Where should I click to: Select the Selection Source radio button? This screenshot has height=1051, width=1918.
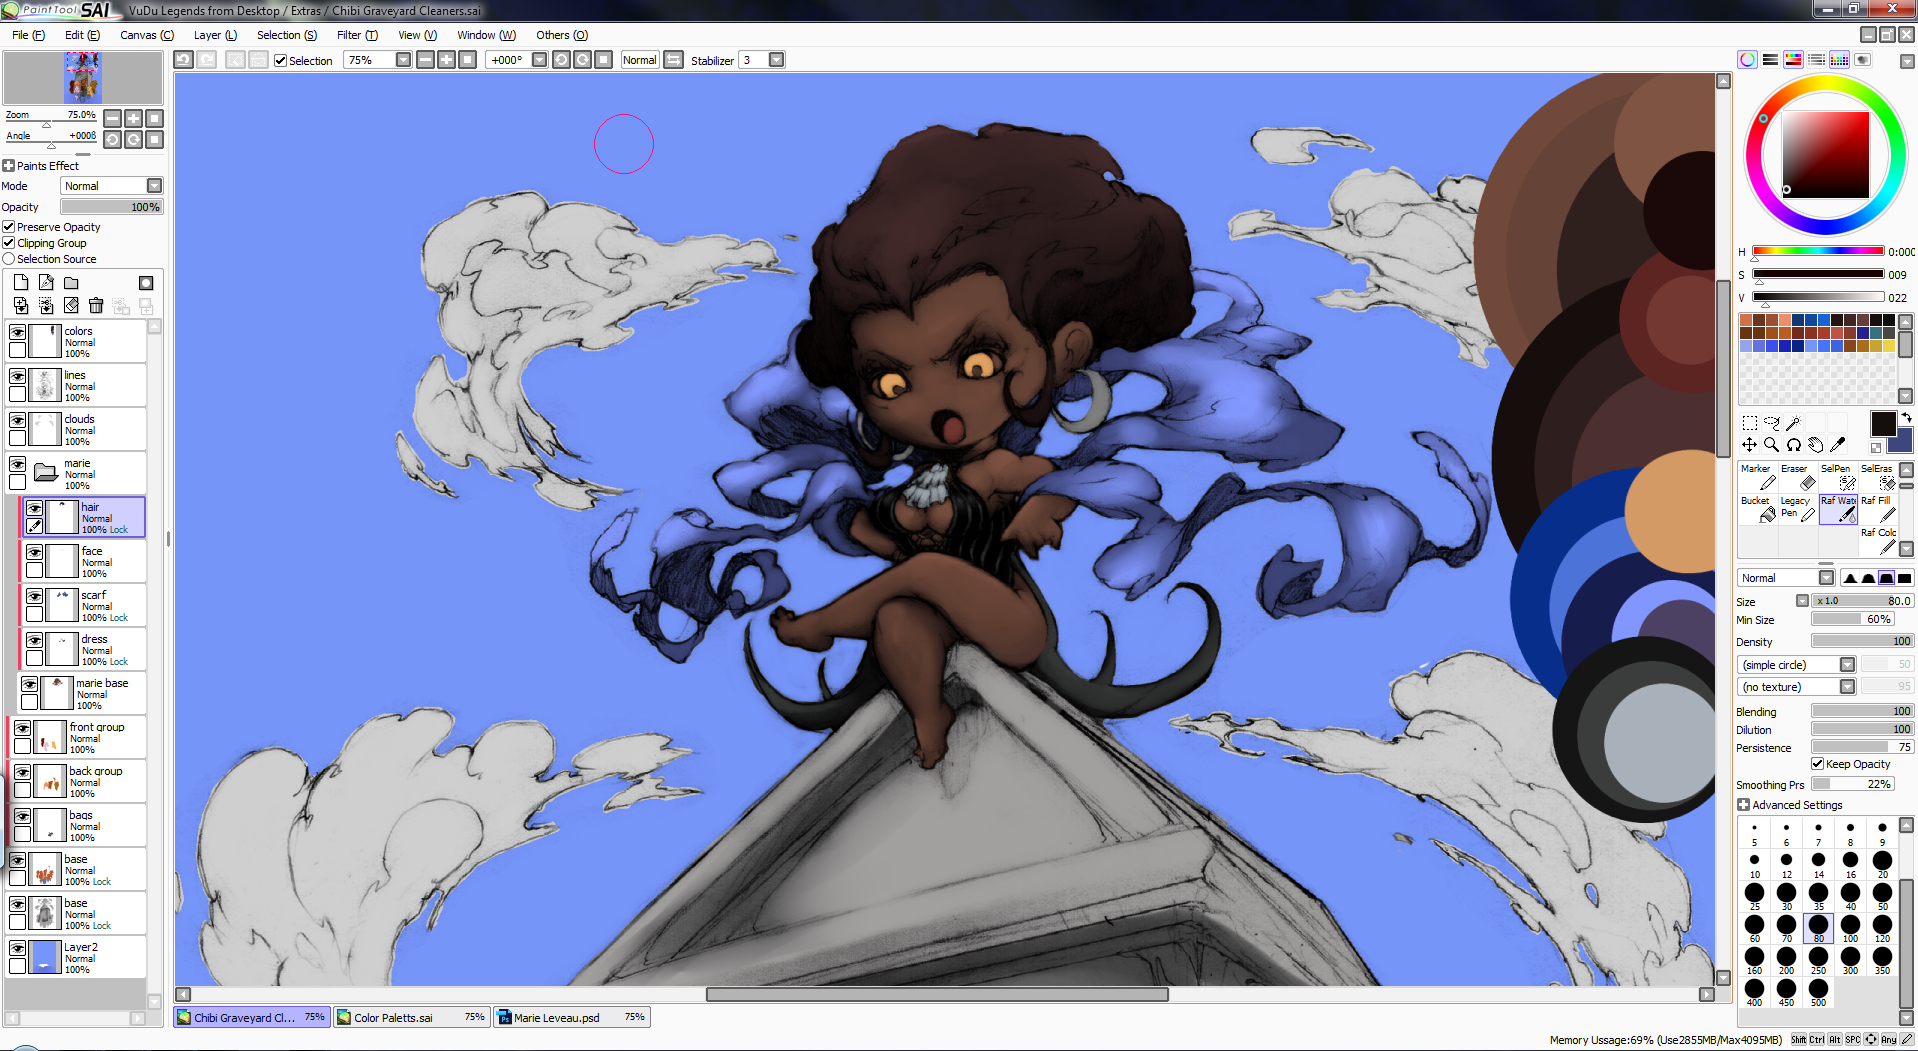point(9,259)
